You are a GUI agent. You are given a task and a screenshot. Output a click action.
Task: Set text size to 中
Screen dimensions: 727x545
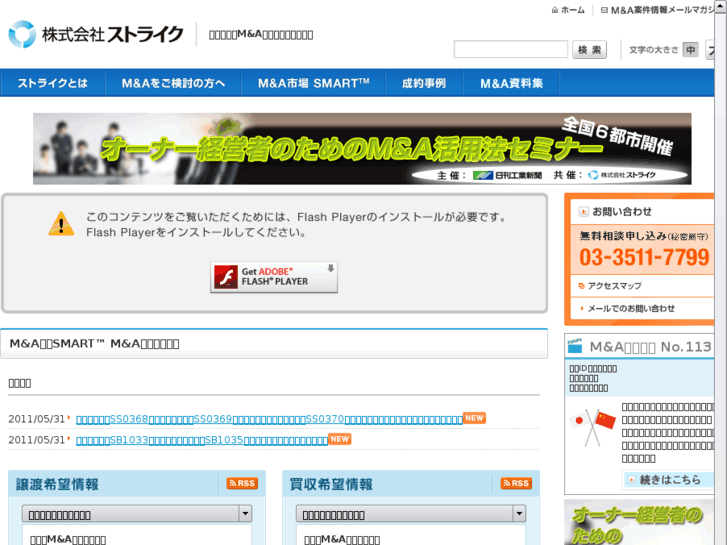click(x=690, y=50)
